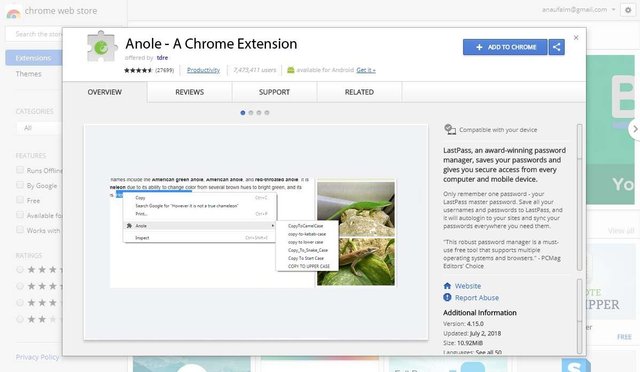Screen dimensions: 640x372
Task: Toggle the Available for Android checkbox
Action: click(20, 215)
